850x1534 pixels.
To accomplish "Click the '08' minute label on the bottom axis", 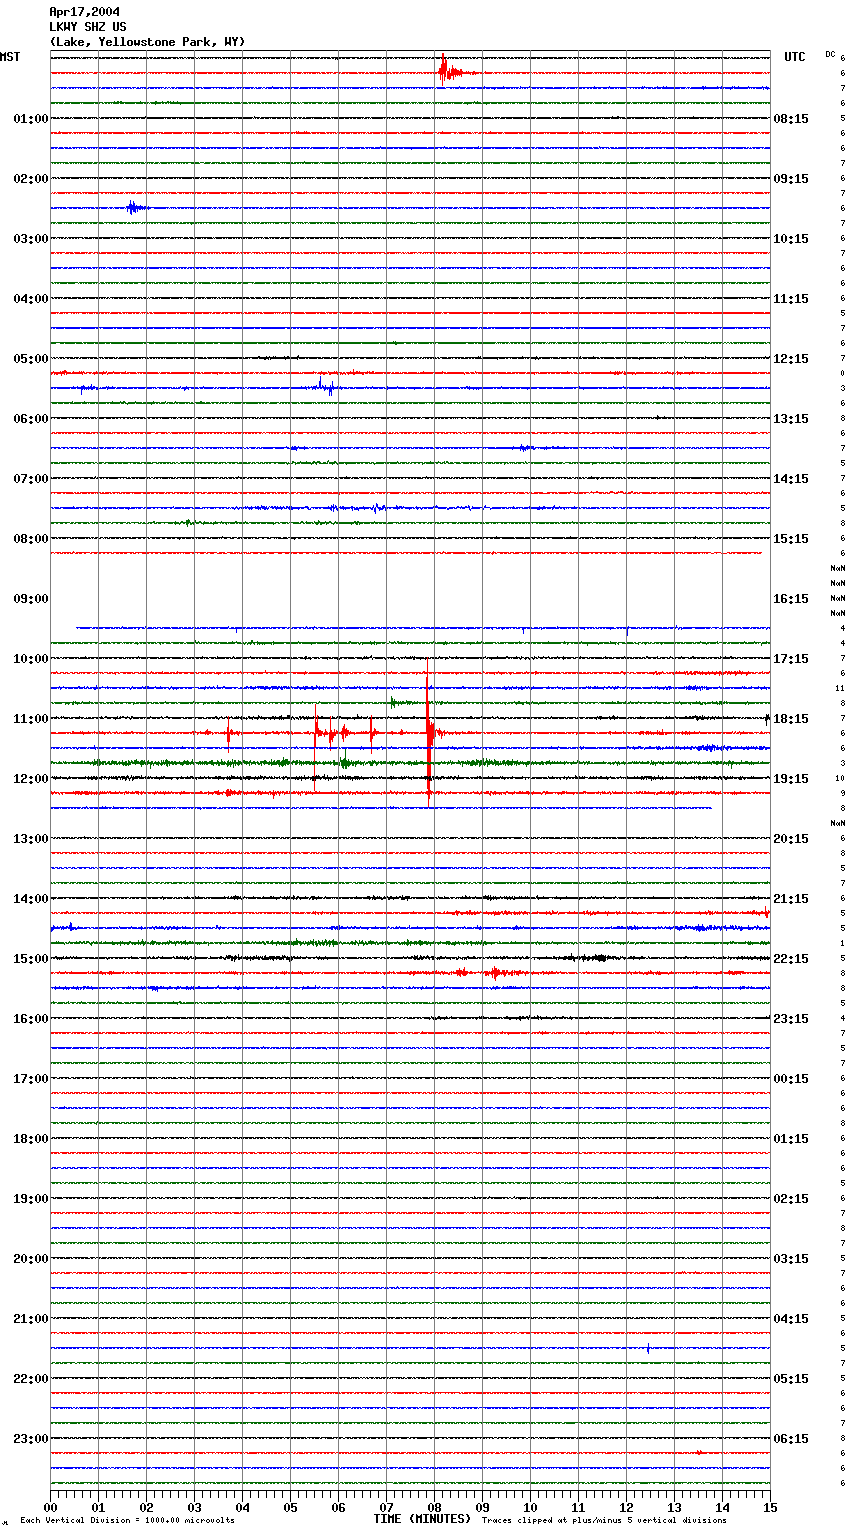I will point(434,1507).
